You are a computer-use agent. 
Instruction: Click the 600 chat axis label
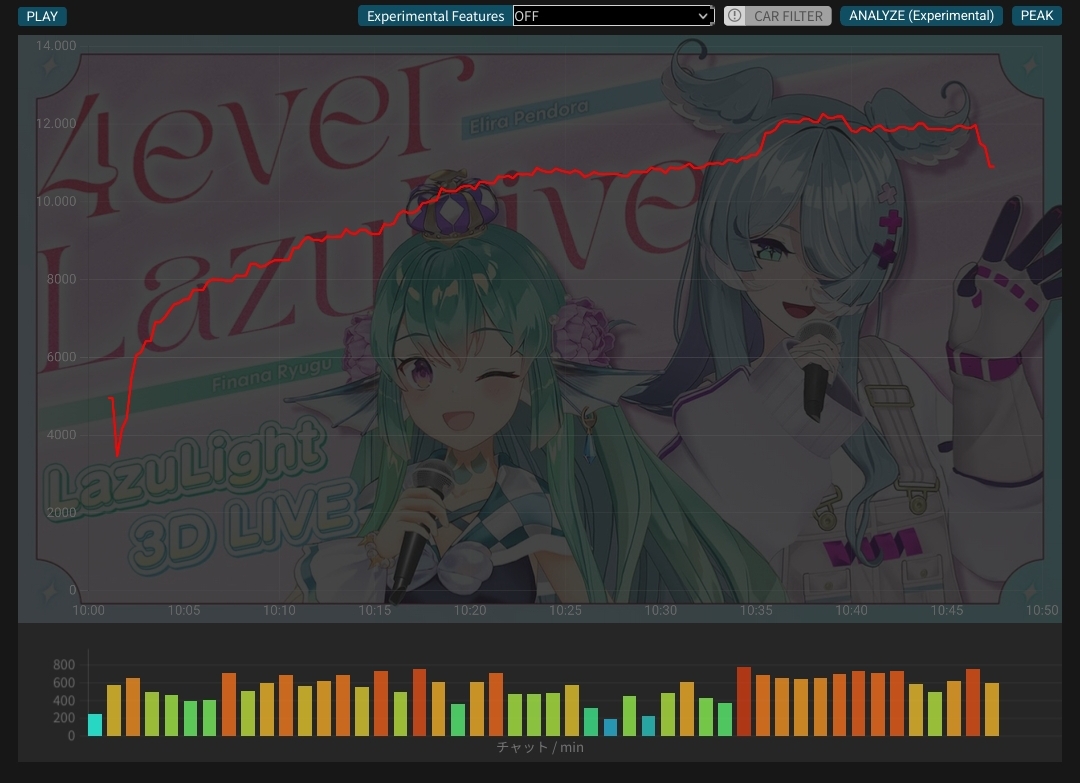[x=64, y=682]
